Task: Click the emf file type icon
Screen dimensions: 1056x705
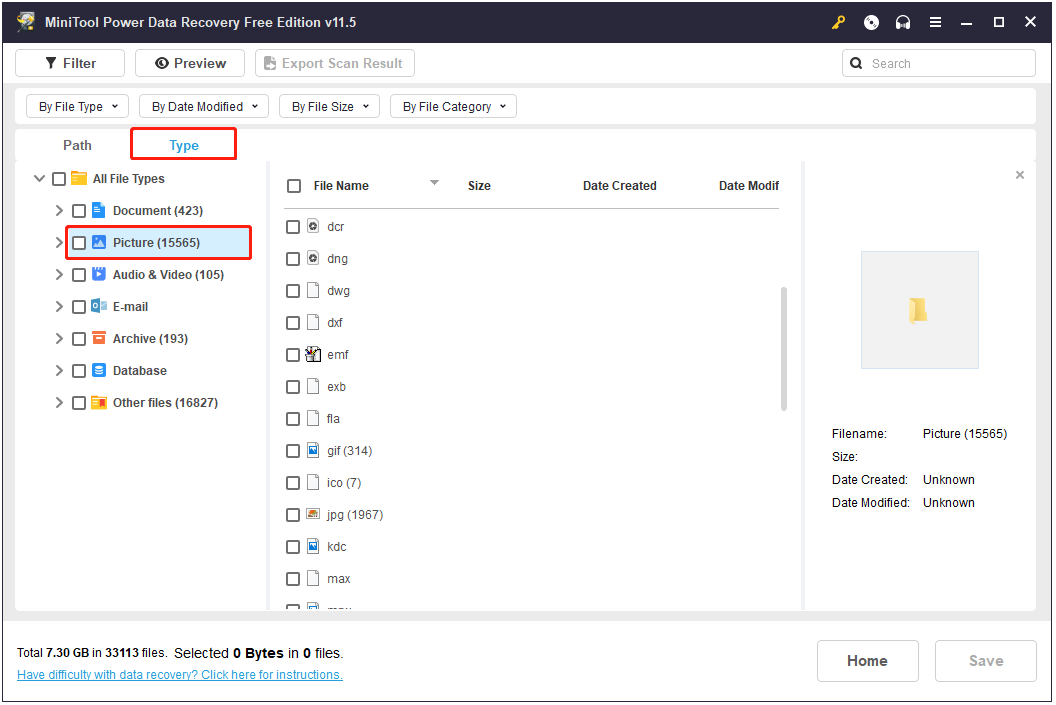Action: coord(313,354)
